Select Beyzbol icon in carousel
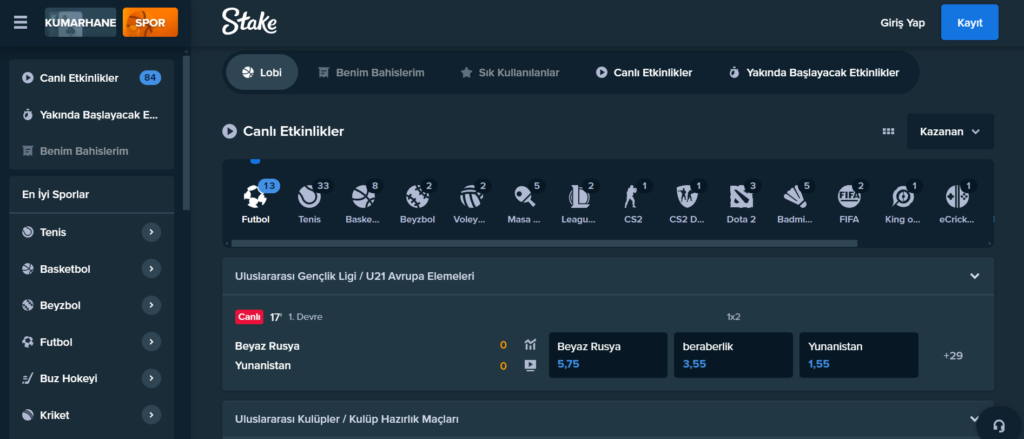The image size is (1024, 439). pos(417,203)
